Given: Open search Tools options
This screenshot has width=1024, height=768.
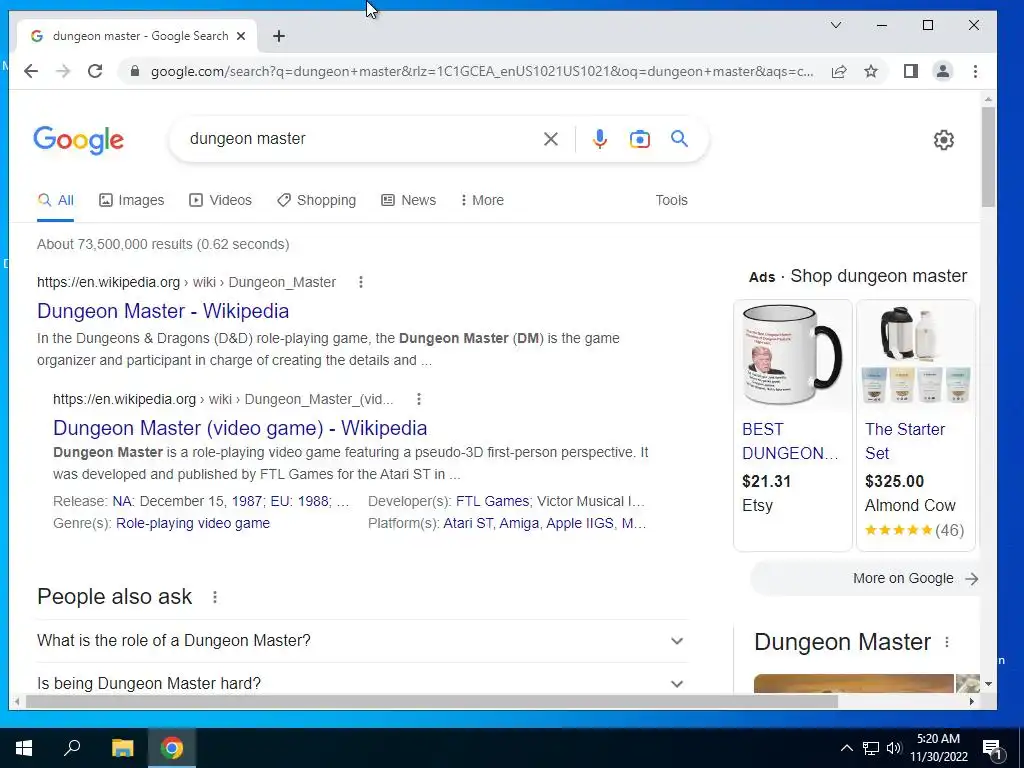Looking at the screenshot, I should [x=671, y=200].
